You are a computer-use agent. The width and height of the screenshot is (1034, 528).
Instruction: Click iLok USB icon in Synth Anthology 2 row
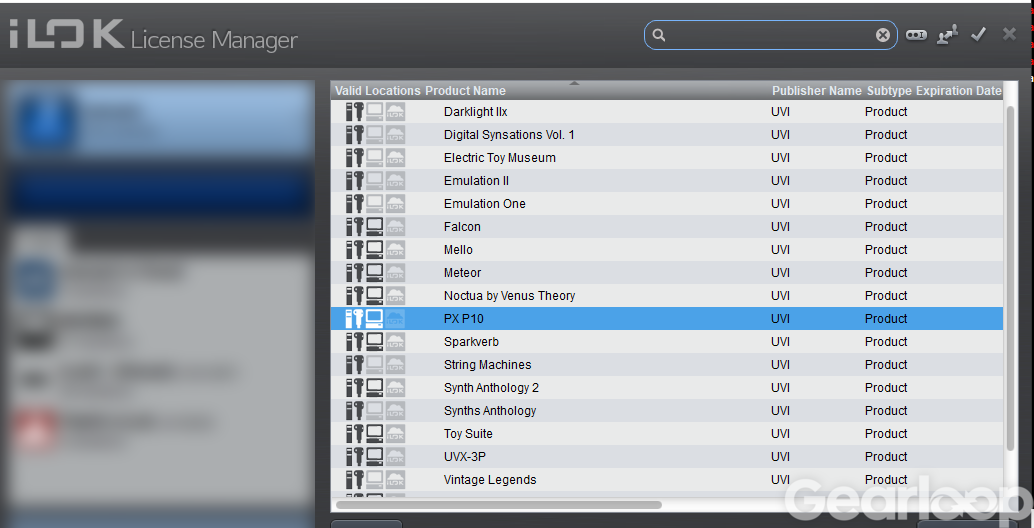click(355, 388)
